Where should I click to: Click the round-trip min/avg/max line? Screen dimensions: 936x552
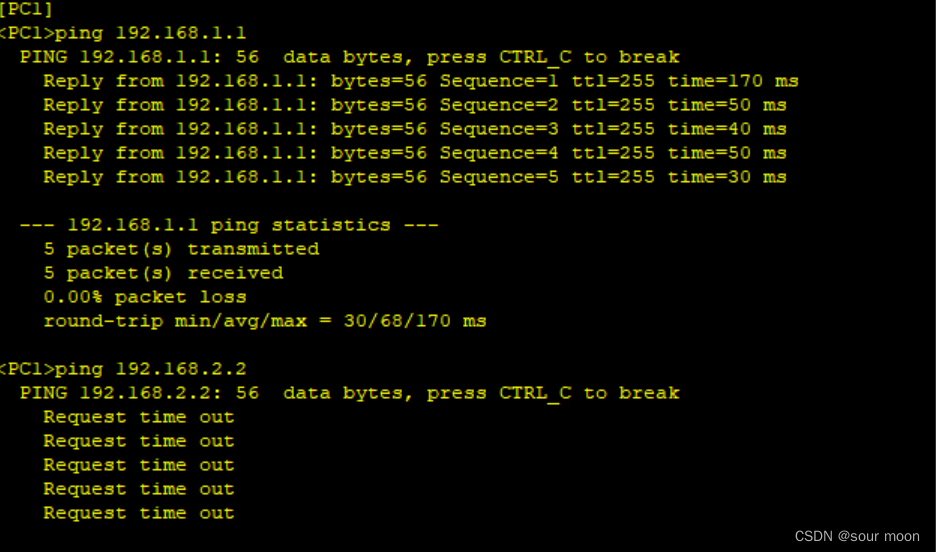[265, 321]
